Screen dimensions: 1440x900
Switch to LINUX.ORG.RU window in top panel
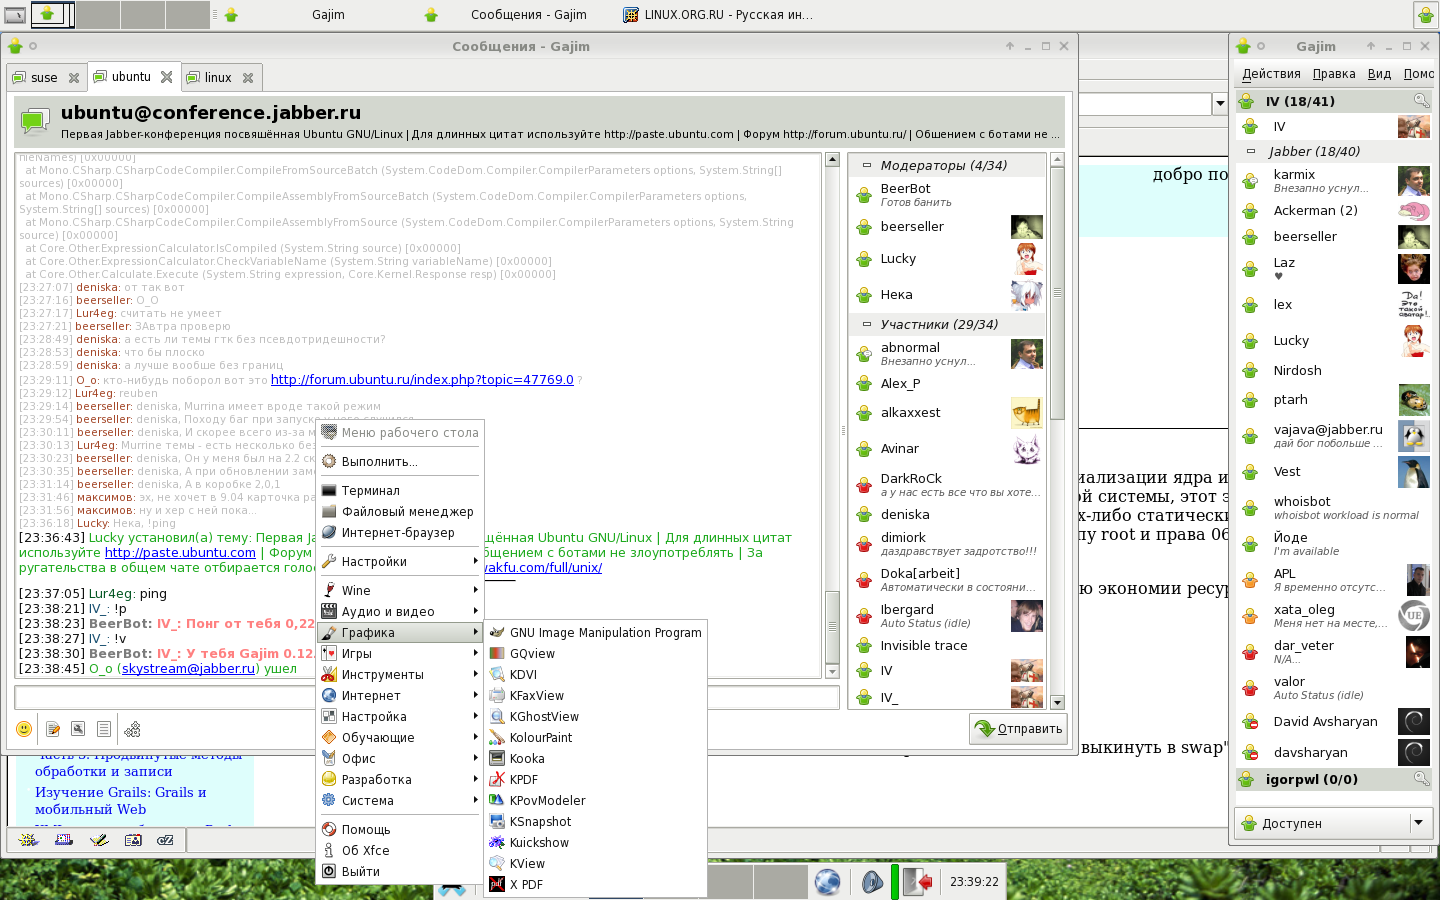(x=718, y=15)
